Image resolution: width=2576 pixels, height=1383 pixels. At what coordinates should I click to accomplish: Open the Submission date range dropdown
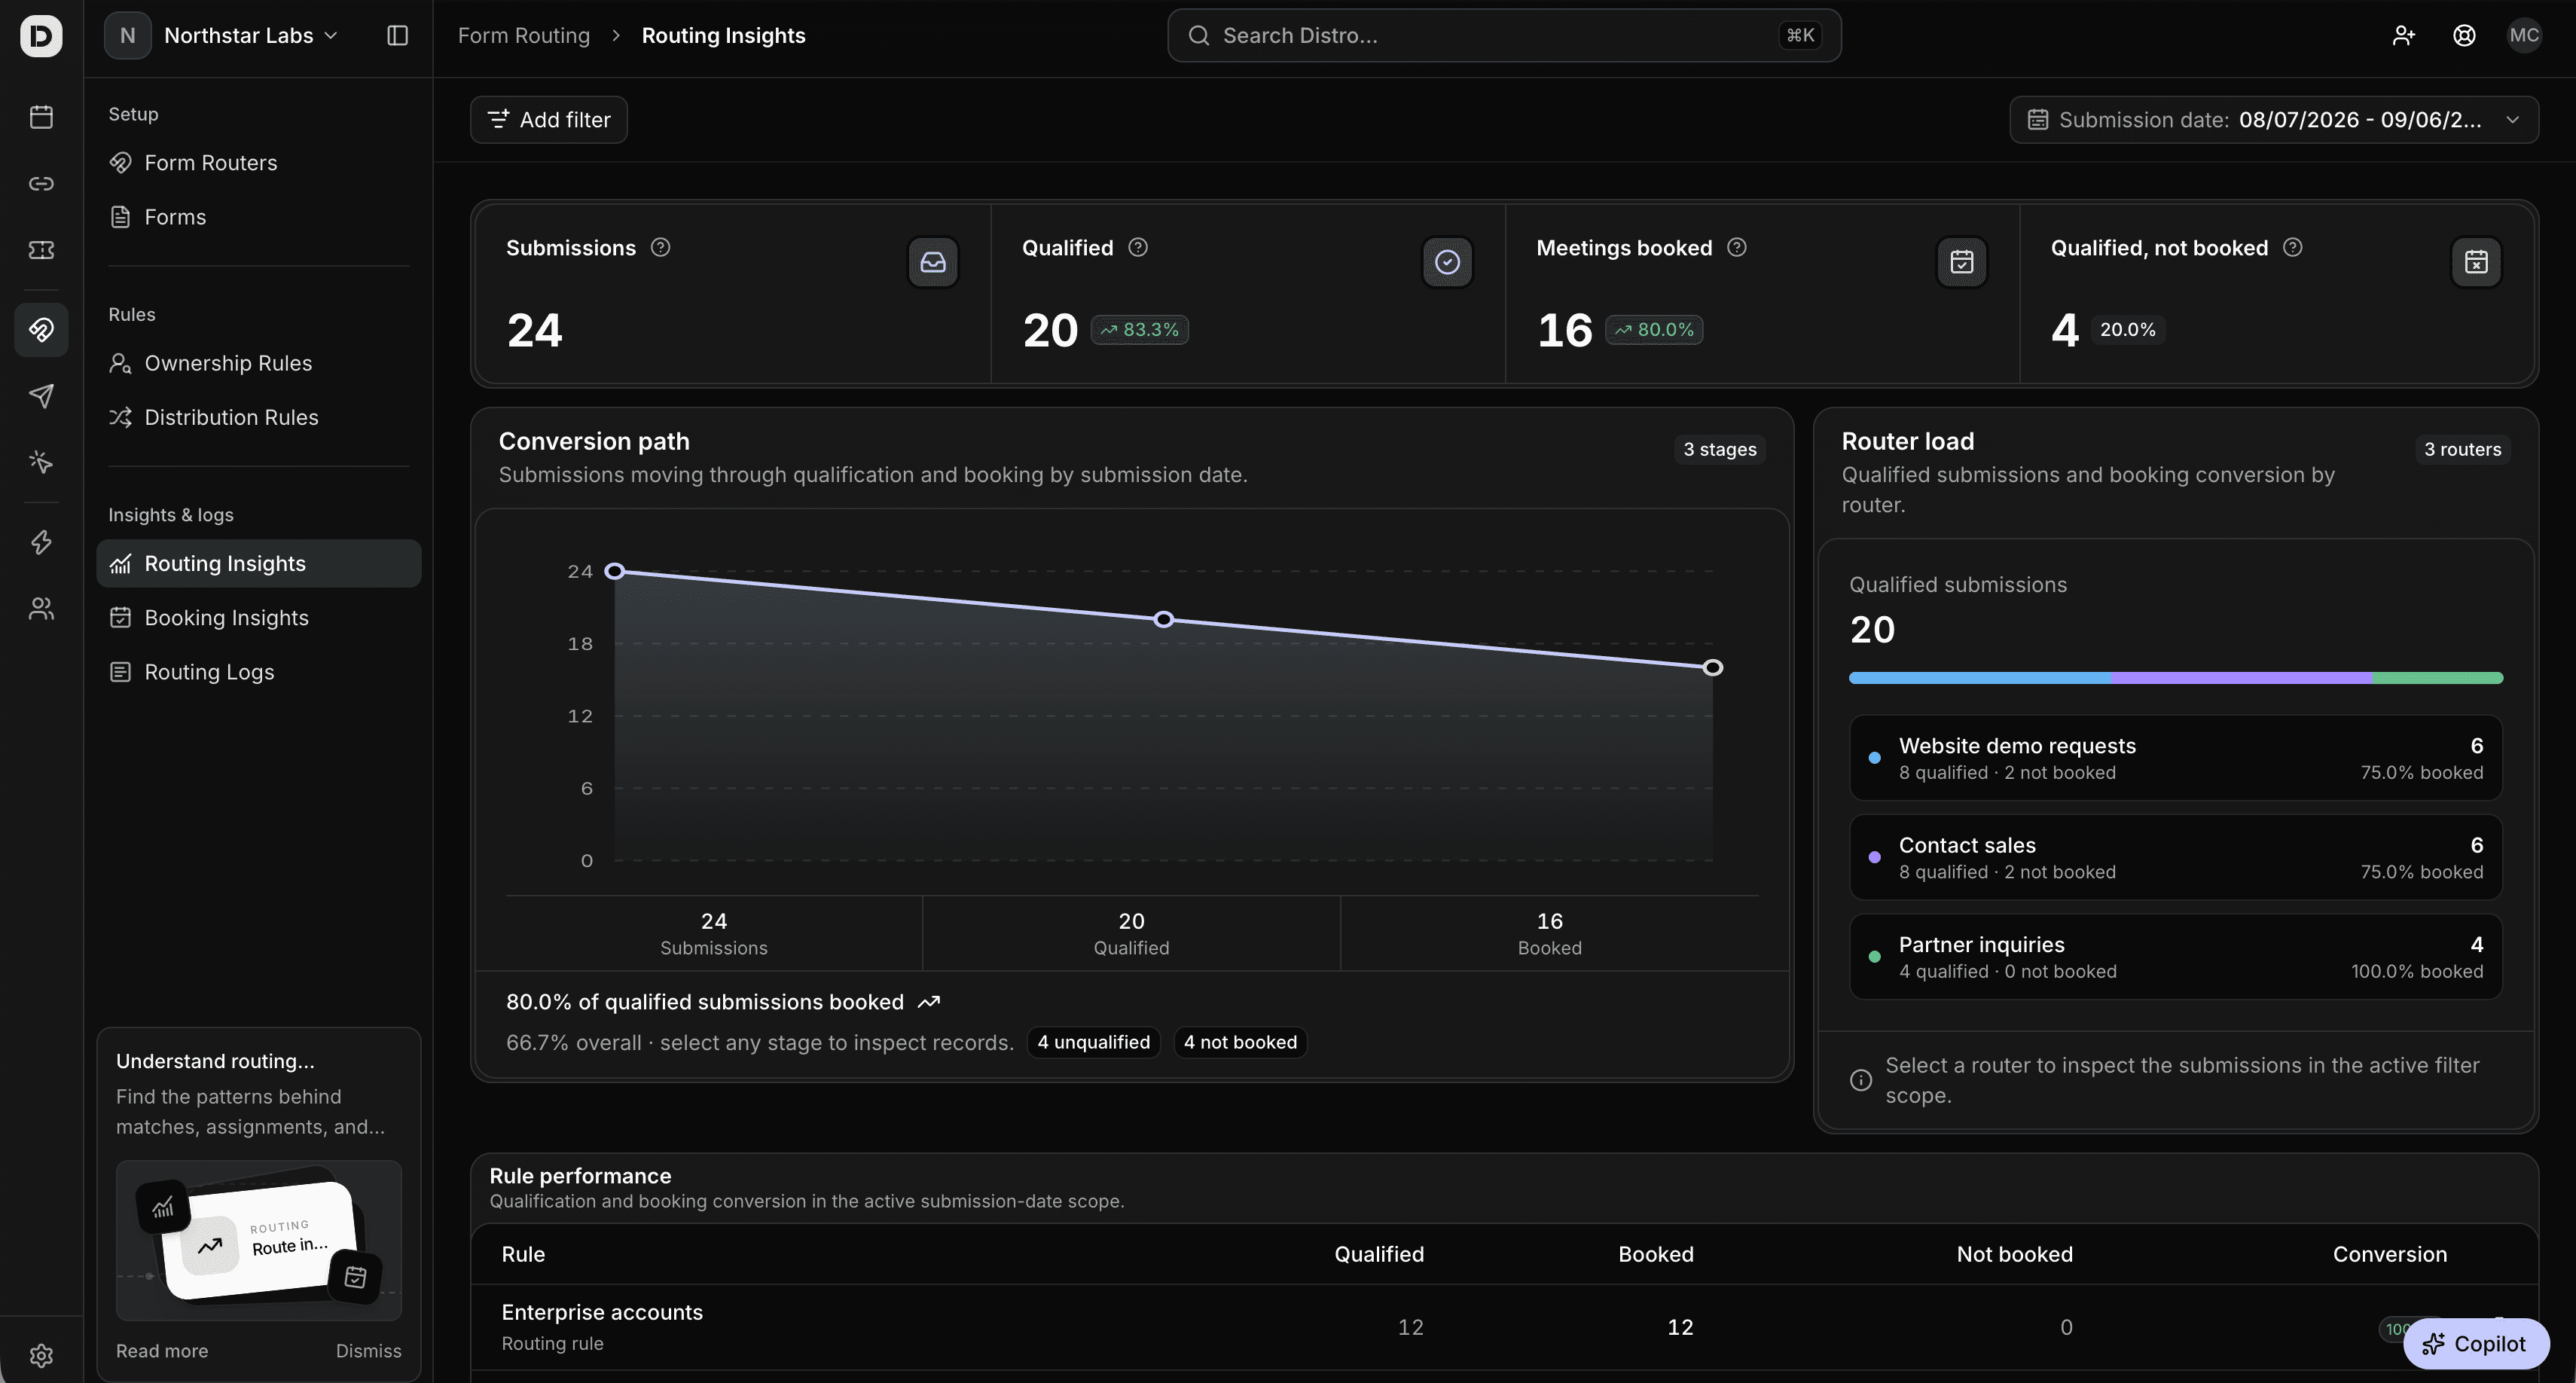(2274, 120)
